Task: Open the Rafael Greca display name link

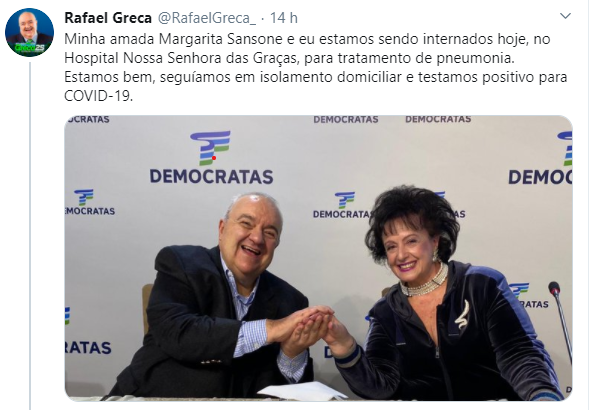Action: pyautogui.click(x=108, y=18)
